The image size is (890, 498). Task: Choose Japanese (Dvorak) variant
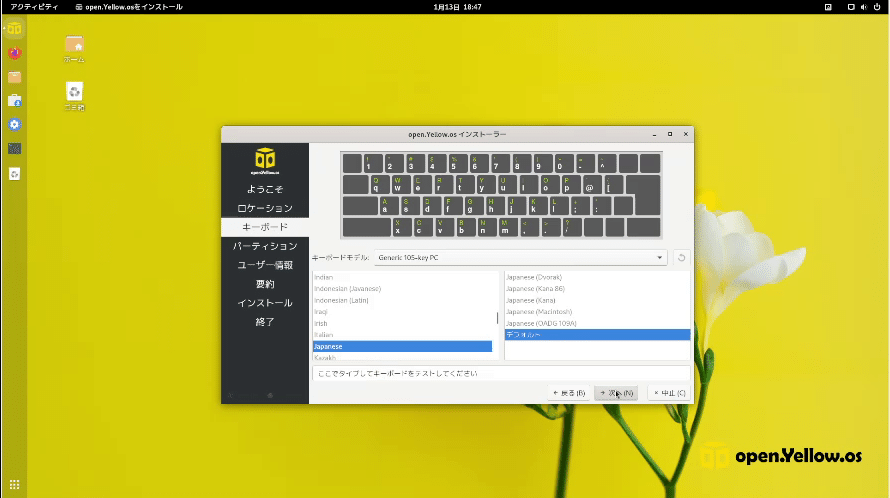click(597, 277)
